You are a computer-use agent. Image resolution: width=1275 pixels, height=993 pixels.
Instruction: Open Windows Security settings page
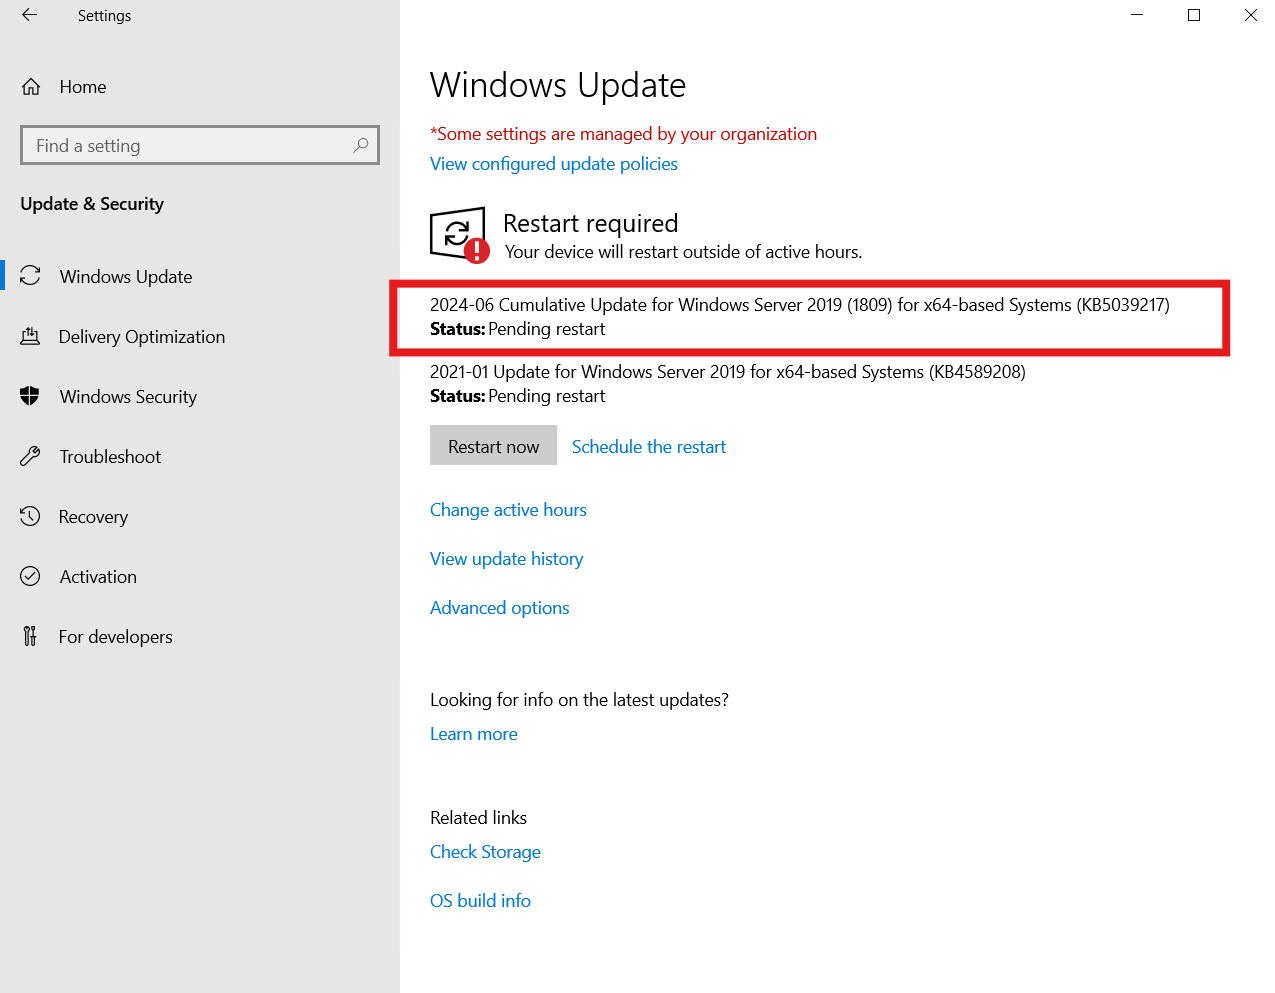(x=128, y=397)
